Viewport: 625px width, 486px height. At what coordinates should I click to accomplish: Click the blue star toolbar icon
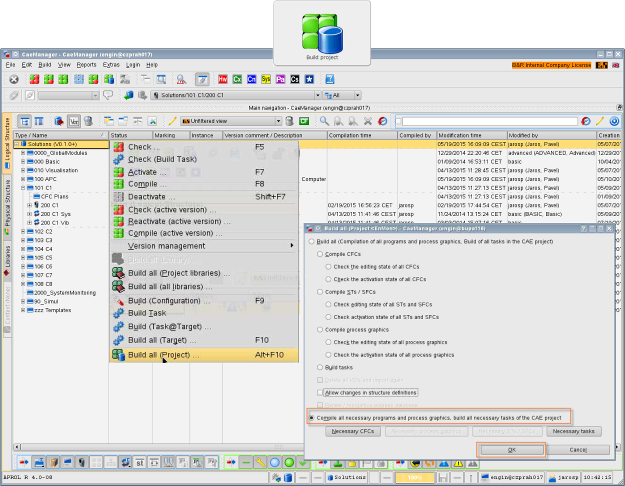309,79
